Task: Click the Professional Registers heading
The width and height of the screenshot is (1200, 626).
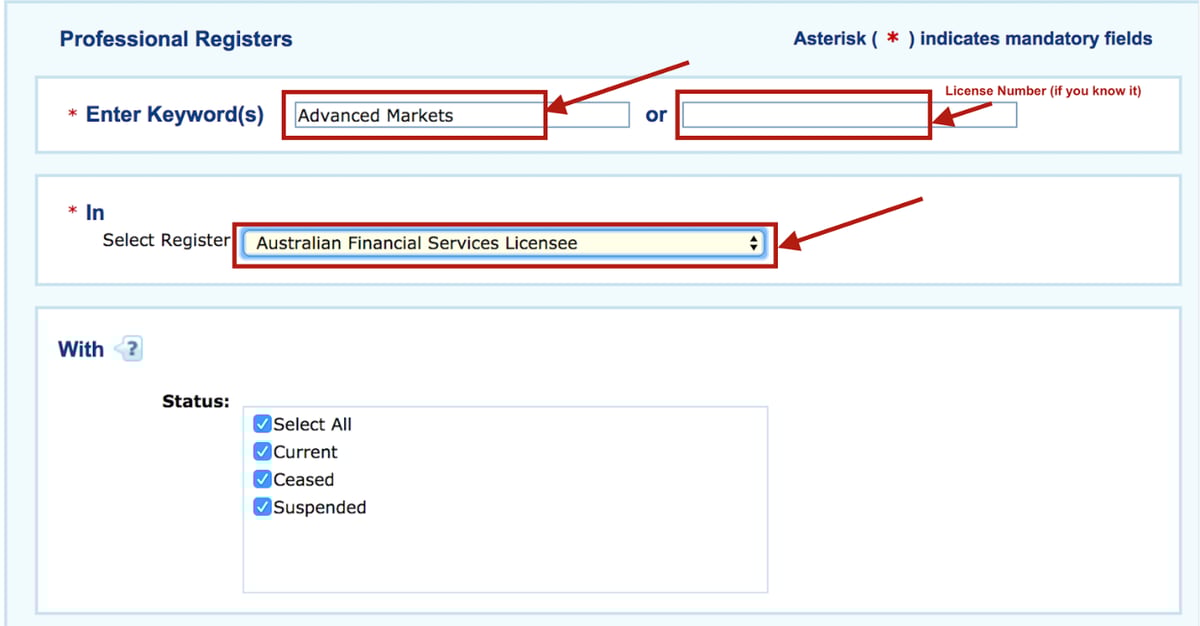Action: click(x=176, y=38)
